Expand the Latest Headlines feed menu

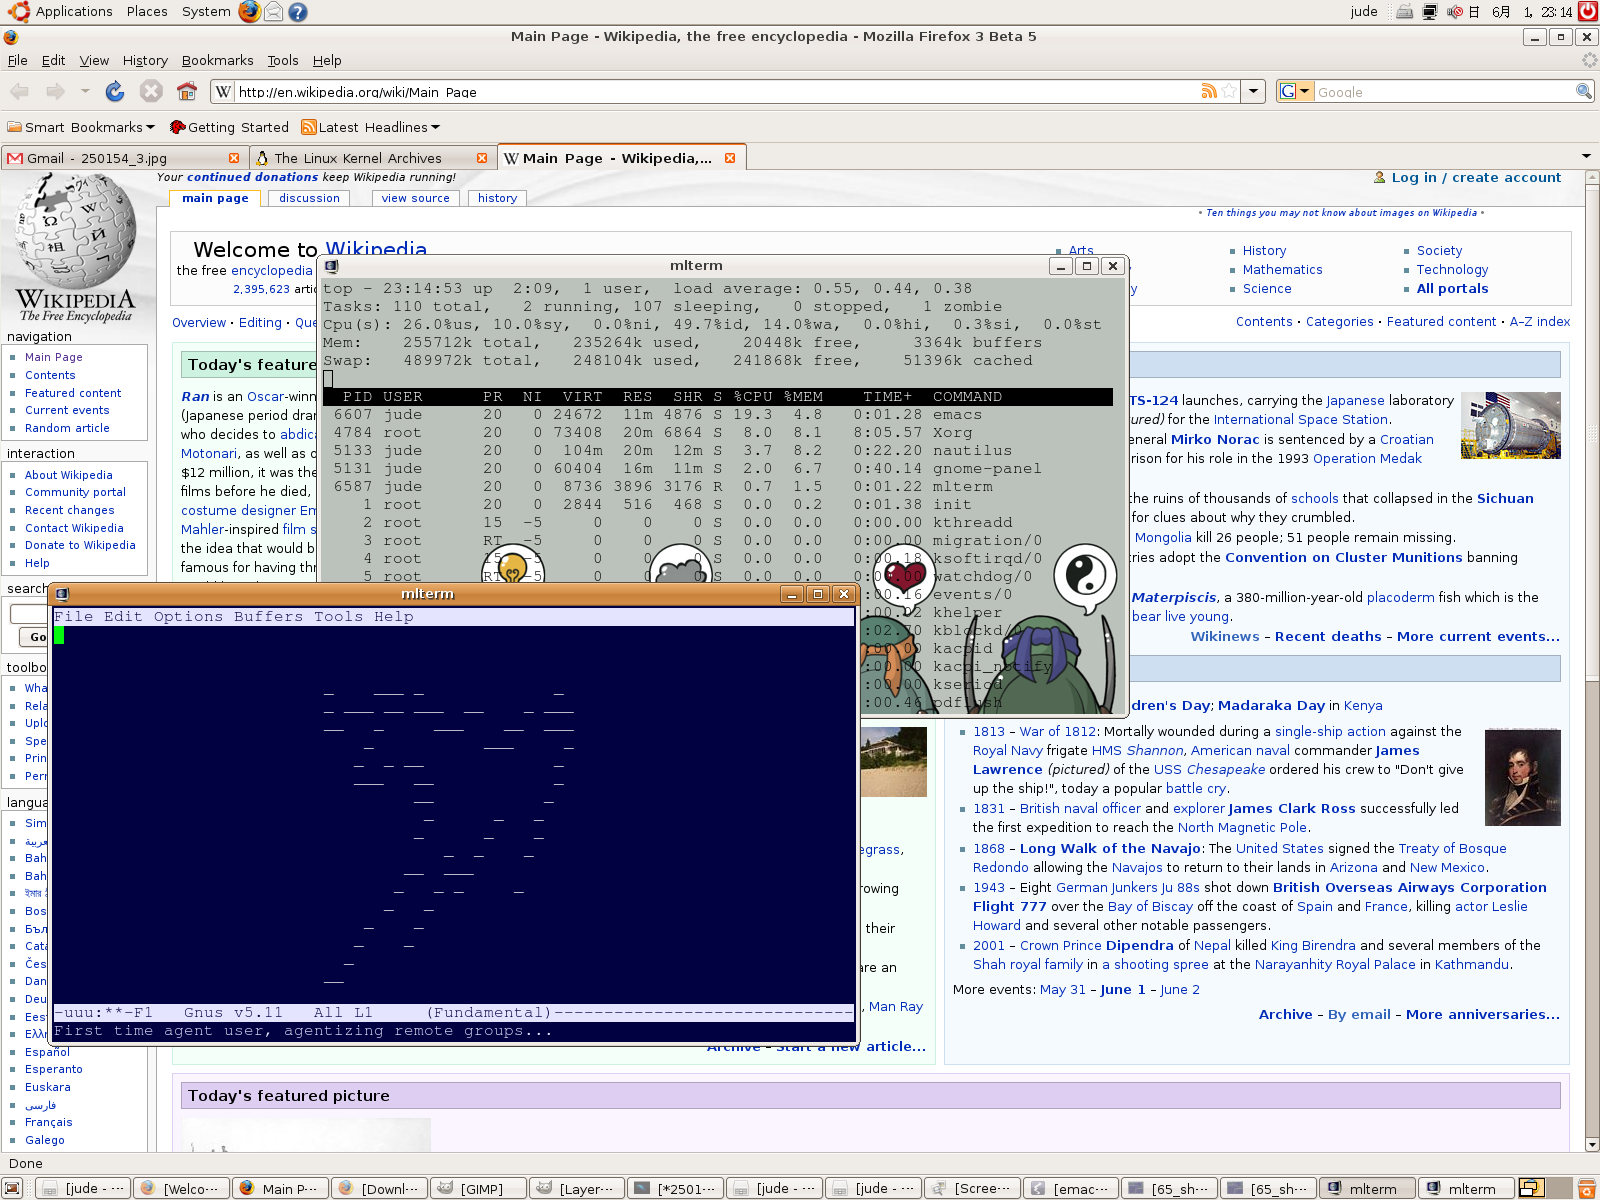[371, 127]
